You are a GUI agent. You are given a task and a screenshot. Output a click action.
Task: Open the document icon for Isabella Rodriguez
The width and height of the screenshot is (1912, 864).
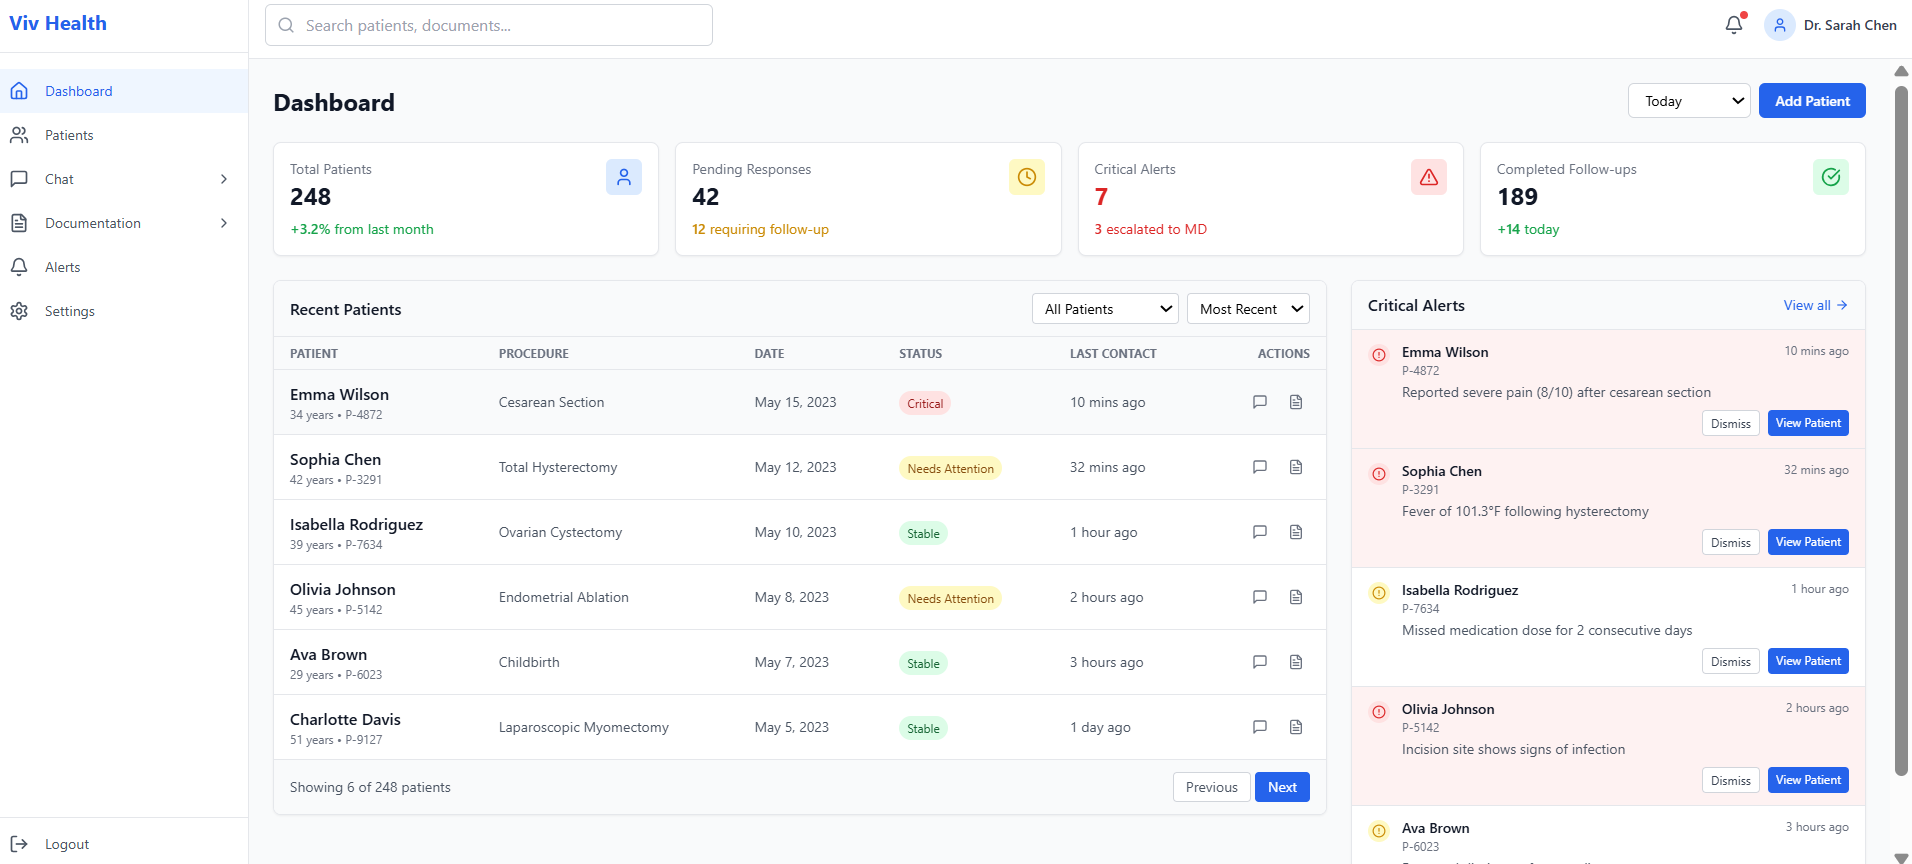point(1296,532)
